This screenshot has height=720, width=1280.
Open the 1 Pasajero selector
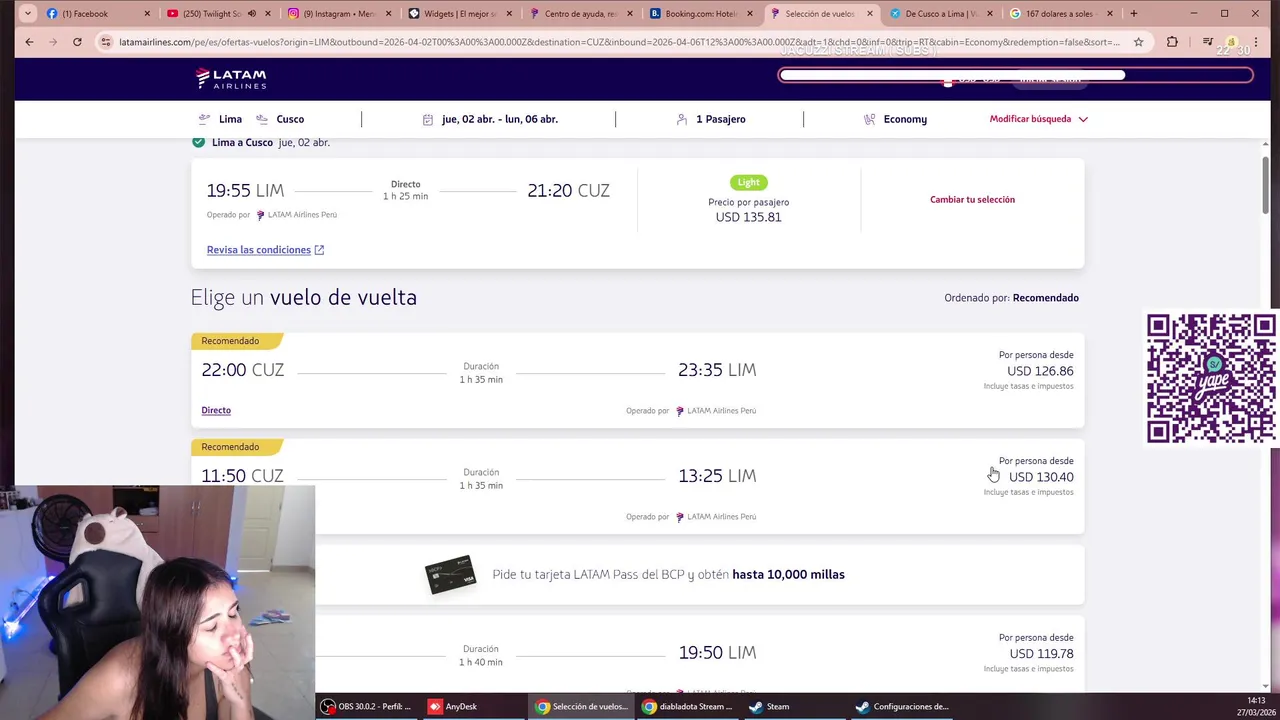[721, 119]
